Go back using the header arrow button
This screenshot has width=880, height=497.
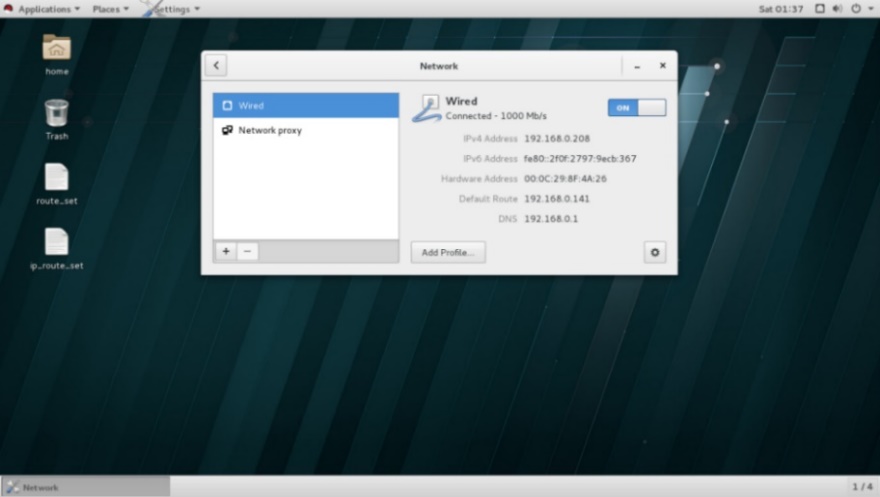pyautogui.click(x=216, y=66)
